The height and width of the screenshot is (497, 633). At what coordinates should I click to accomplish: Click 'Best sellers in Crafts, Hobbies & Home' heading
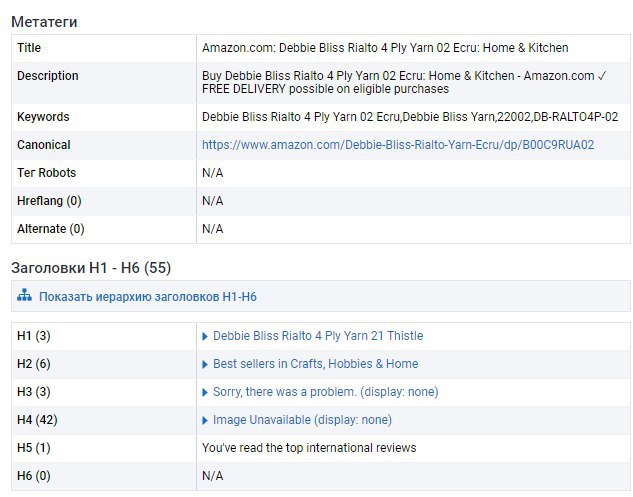316,364
